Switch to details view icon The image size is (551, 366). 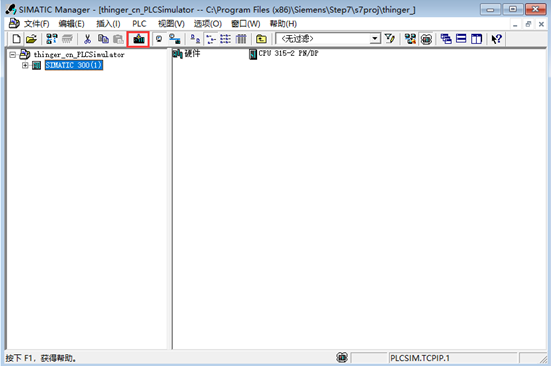[241, 39]
